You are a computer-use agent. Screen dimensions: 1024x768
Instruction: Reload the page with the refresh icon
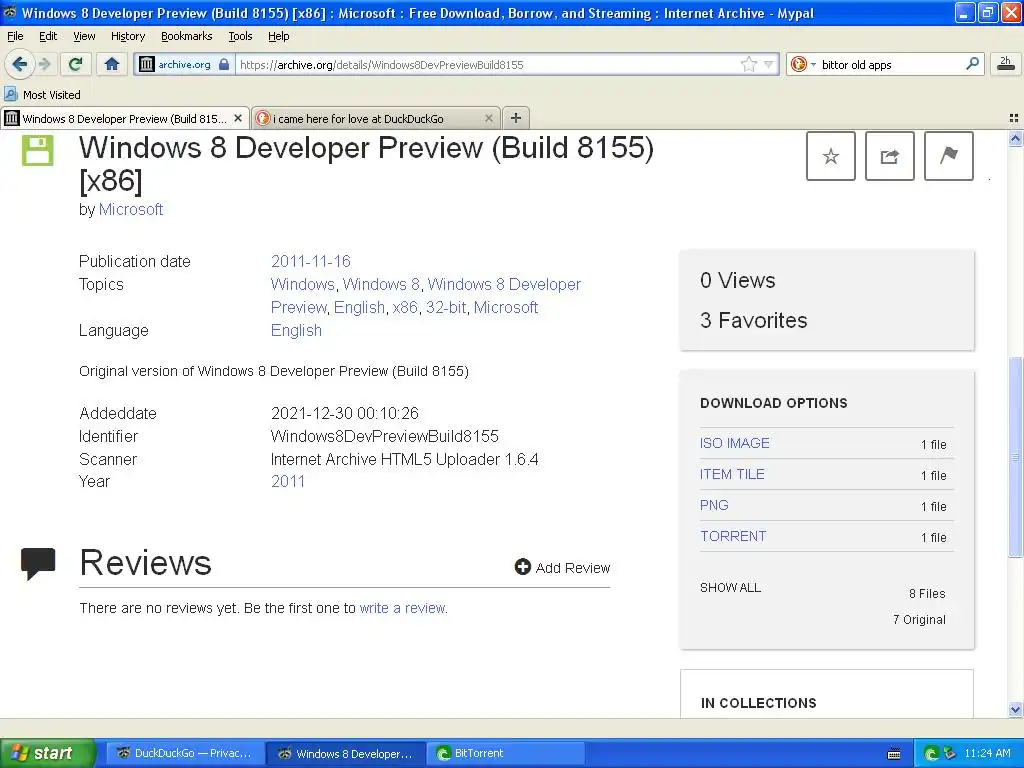(x=76, y=64)
